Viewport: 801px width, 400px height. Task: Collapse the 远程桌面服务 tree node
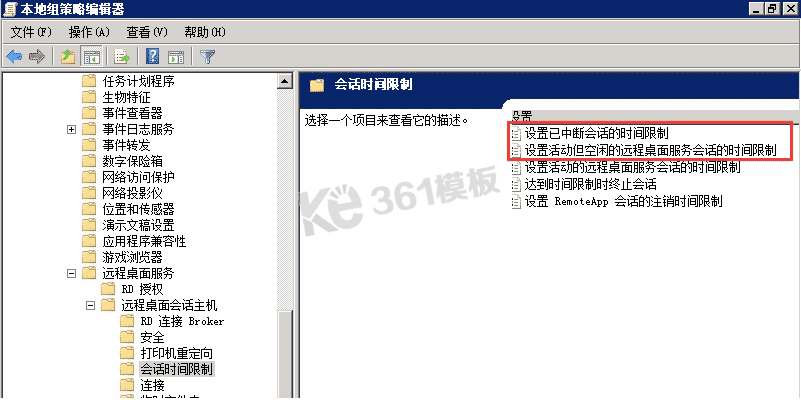tap(72, 273)
